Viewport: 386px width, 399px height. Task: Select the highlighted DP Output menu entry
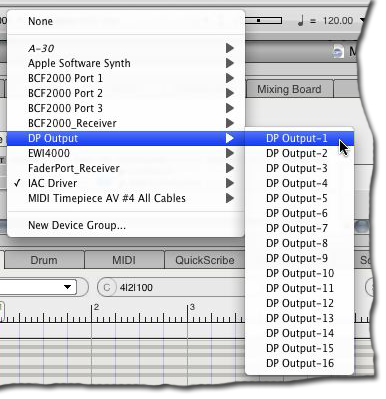point(126,138)
